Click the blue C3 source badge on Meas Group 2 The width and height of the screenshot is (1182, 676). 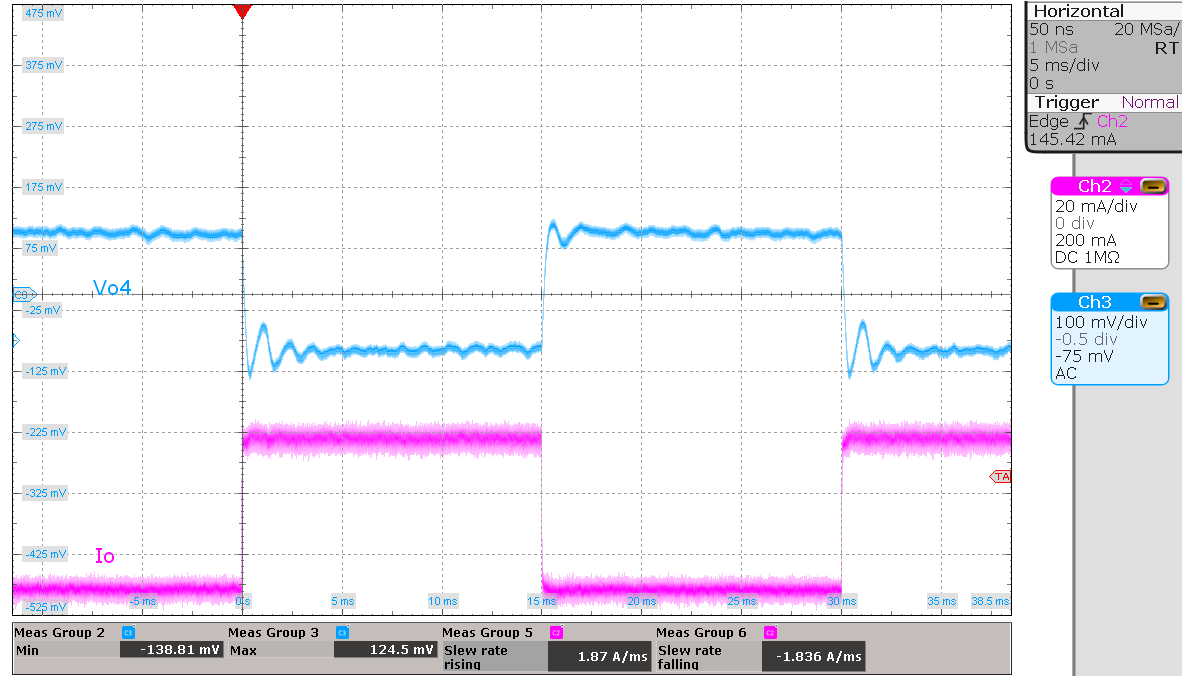click(x=127, y=631)
